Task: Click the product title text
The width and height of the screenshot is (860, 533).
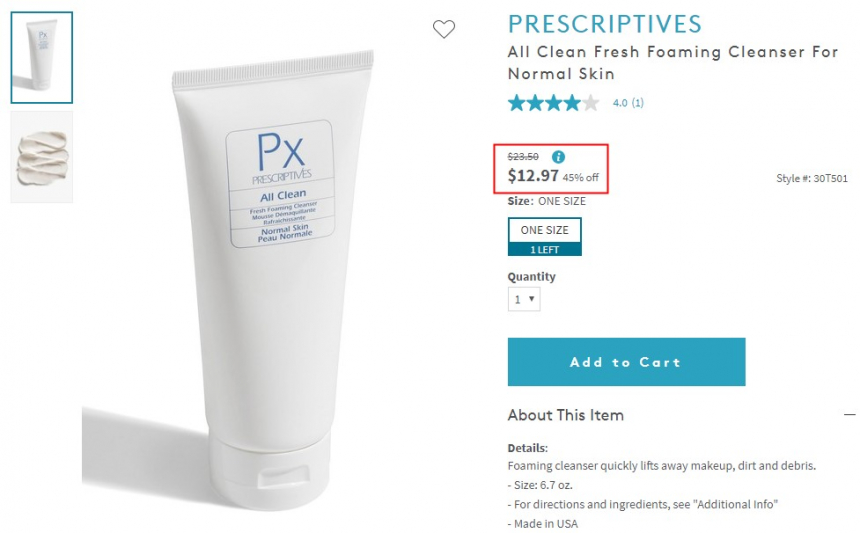Action: tap(672, 63)
